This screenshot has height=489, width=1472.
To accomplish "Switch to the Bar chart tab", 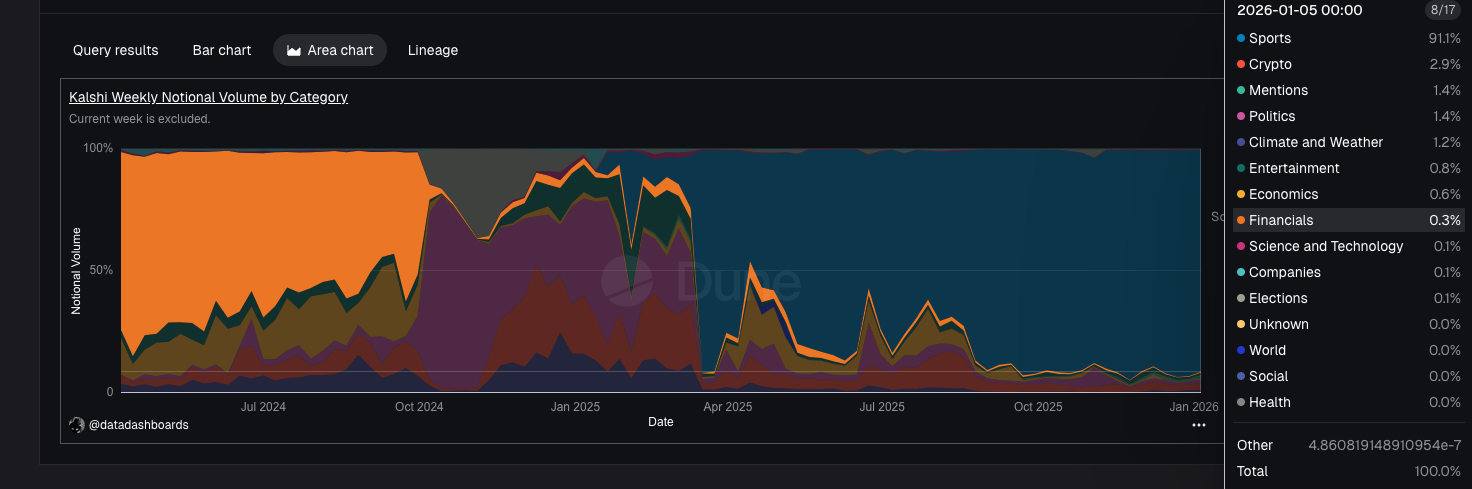I will [x=222, y=50].
